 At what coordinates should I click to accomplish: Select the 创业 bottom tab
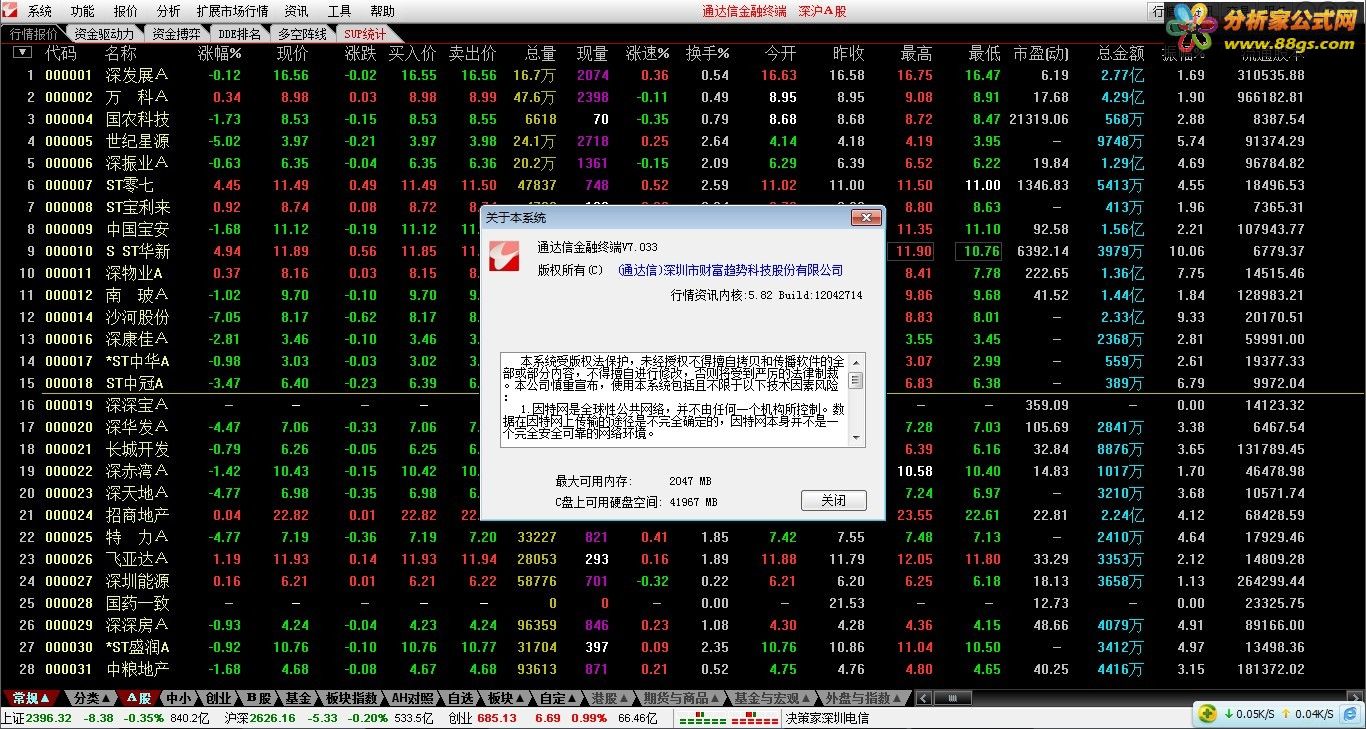(218, 698)
